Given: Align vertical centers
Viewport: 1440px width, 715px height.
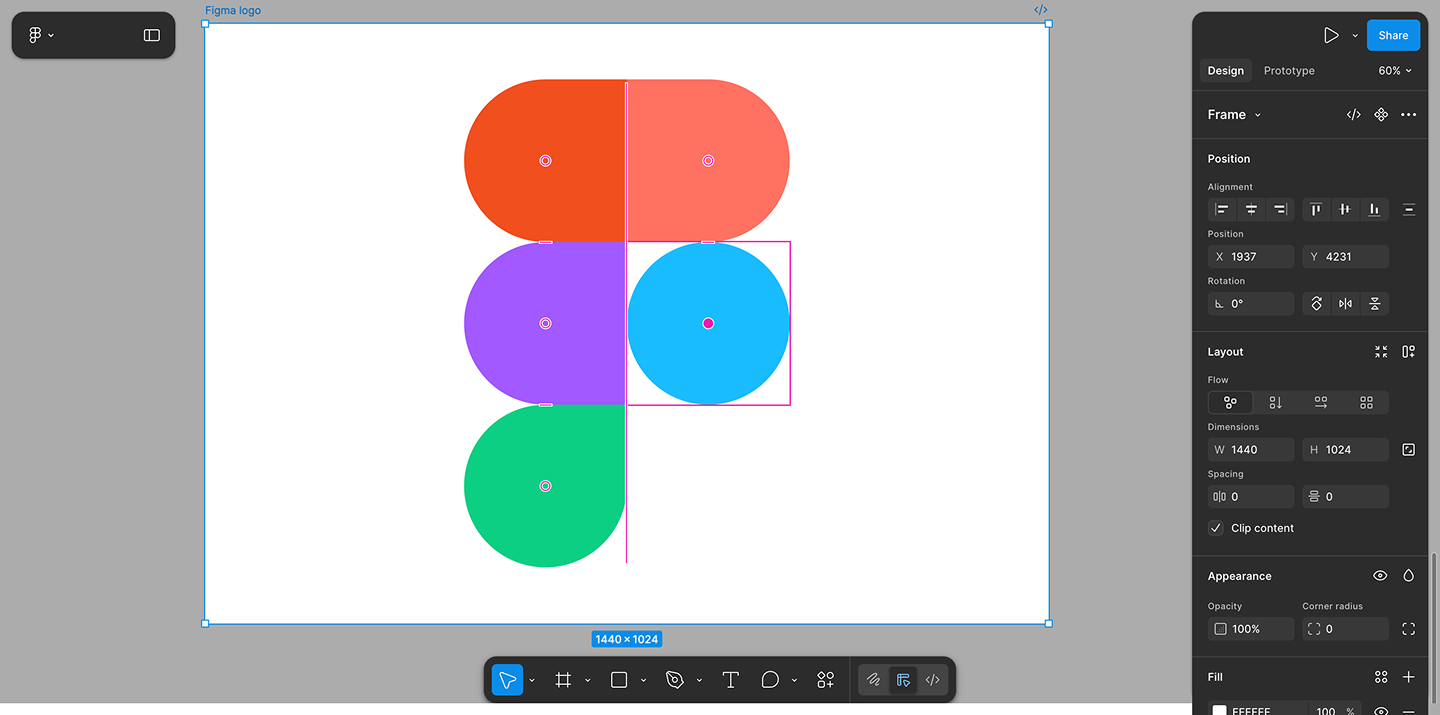Looking at the screenshot, I should (1345, 210).
